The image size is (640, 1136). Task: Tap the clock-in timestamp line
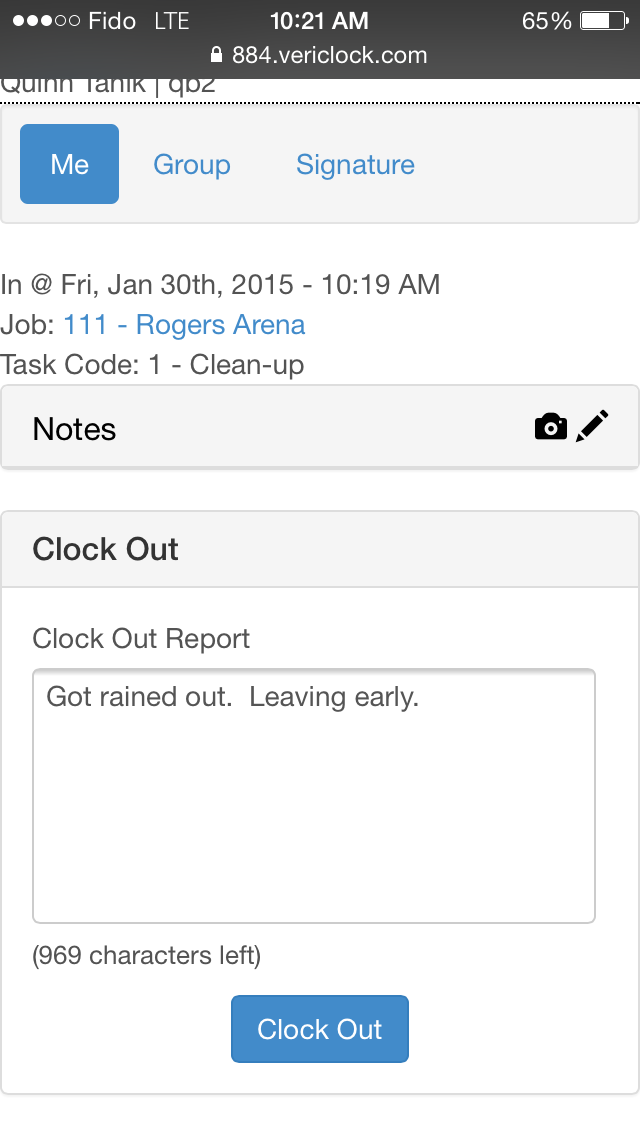coord(220,285)
